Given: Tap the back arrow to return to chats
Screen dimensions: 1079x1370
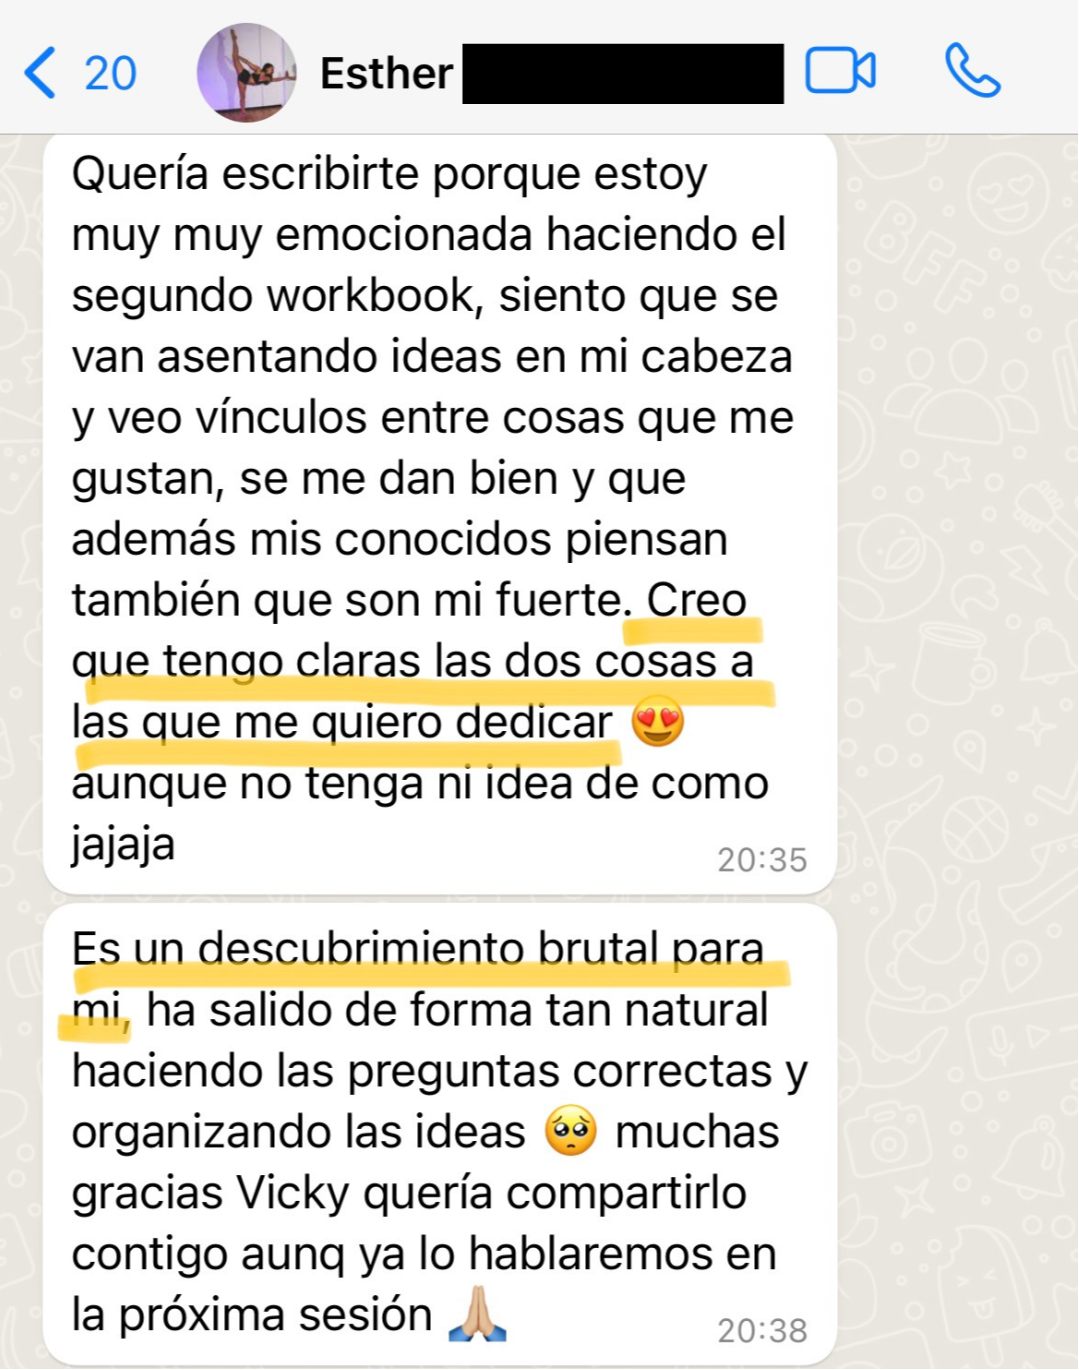Looking at the screenshot, I should [x=39, y=73].
